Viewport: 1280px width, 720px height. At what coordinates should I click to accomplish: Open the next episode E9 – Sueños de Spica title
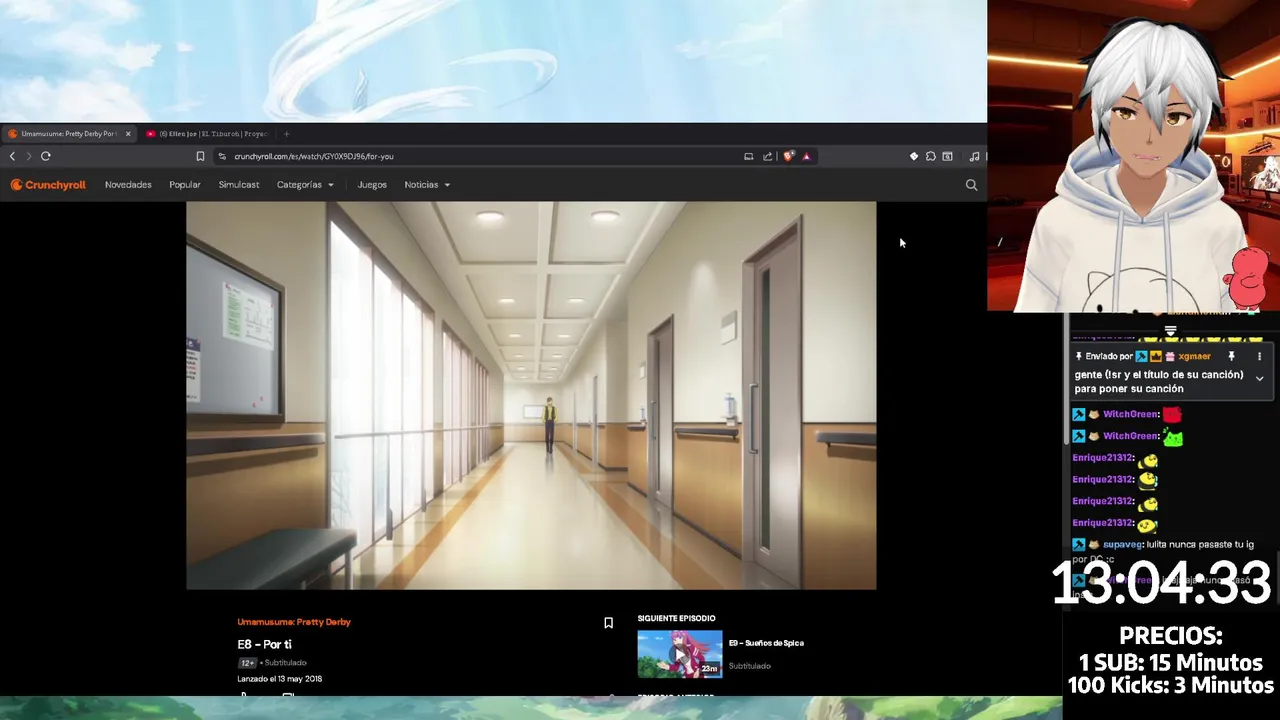click(x=766, y=643)
